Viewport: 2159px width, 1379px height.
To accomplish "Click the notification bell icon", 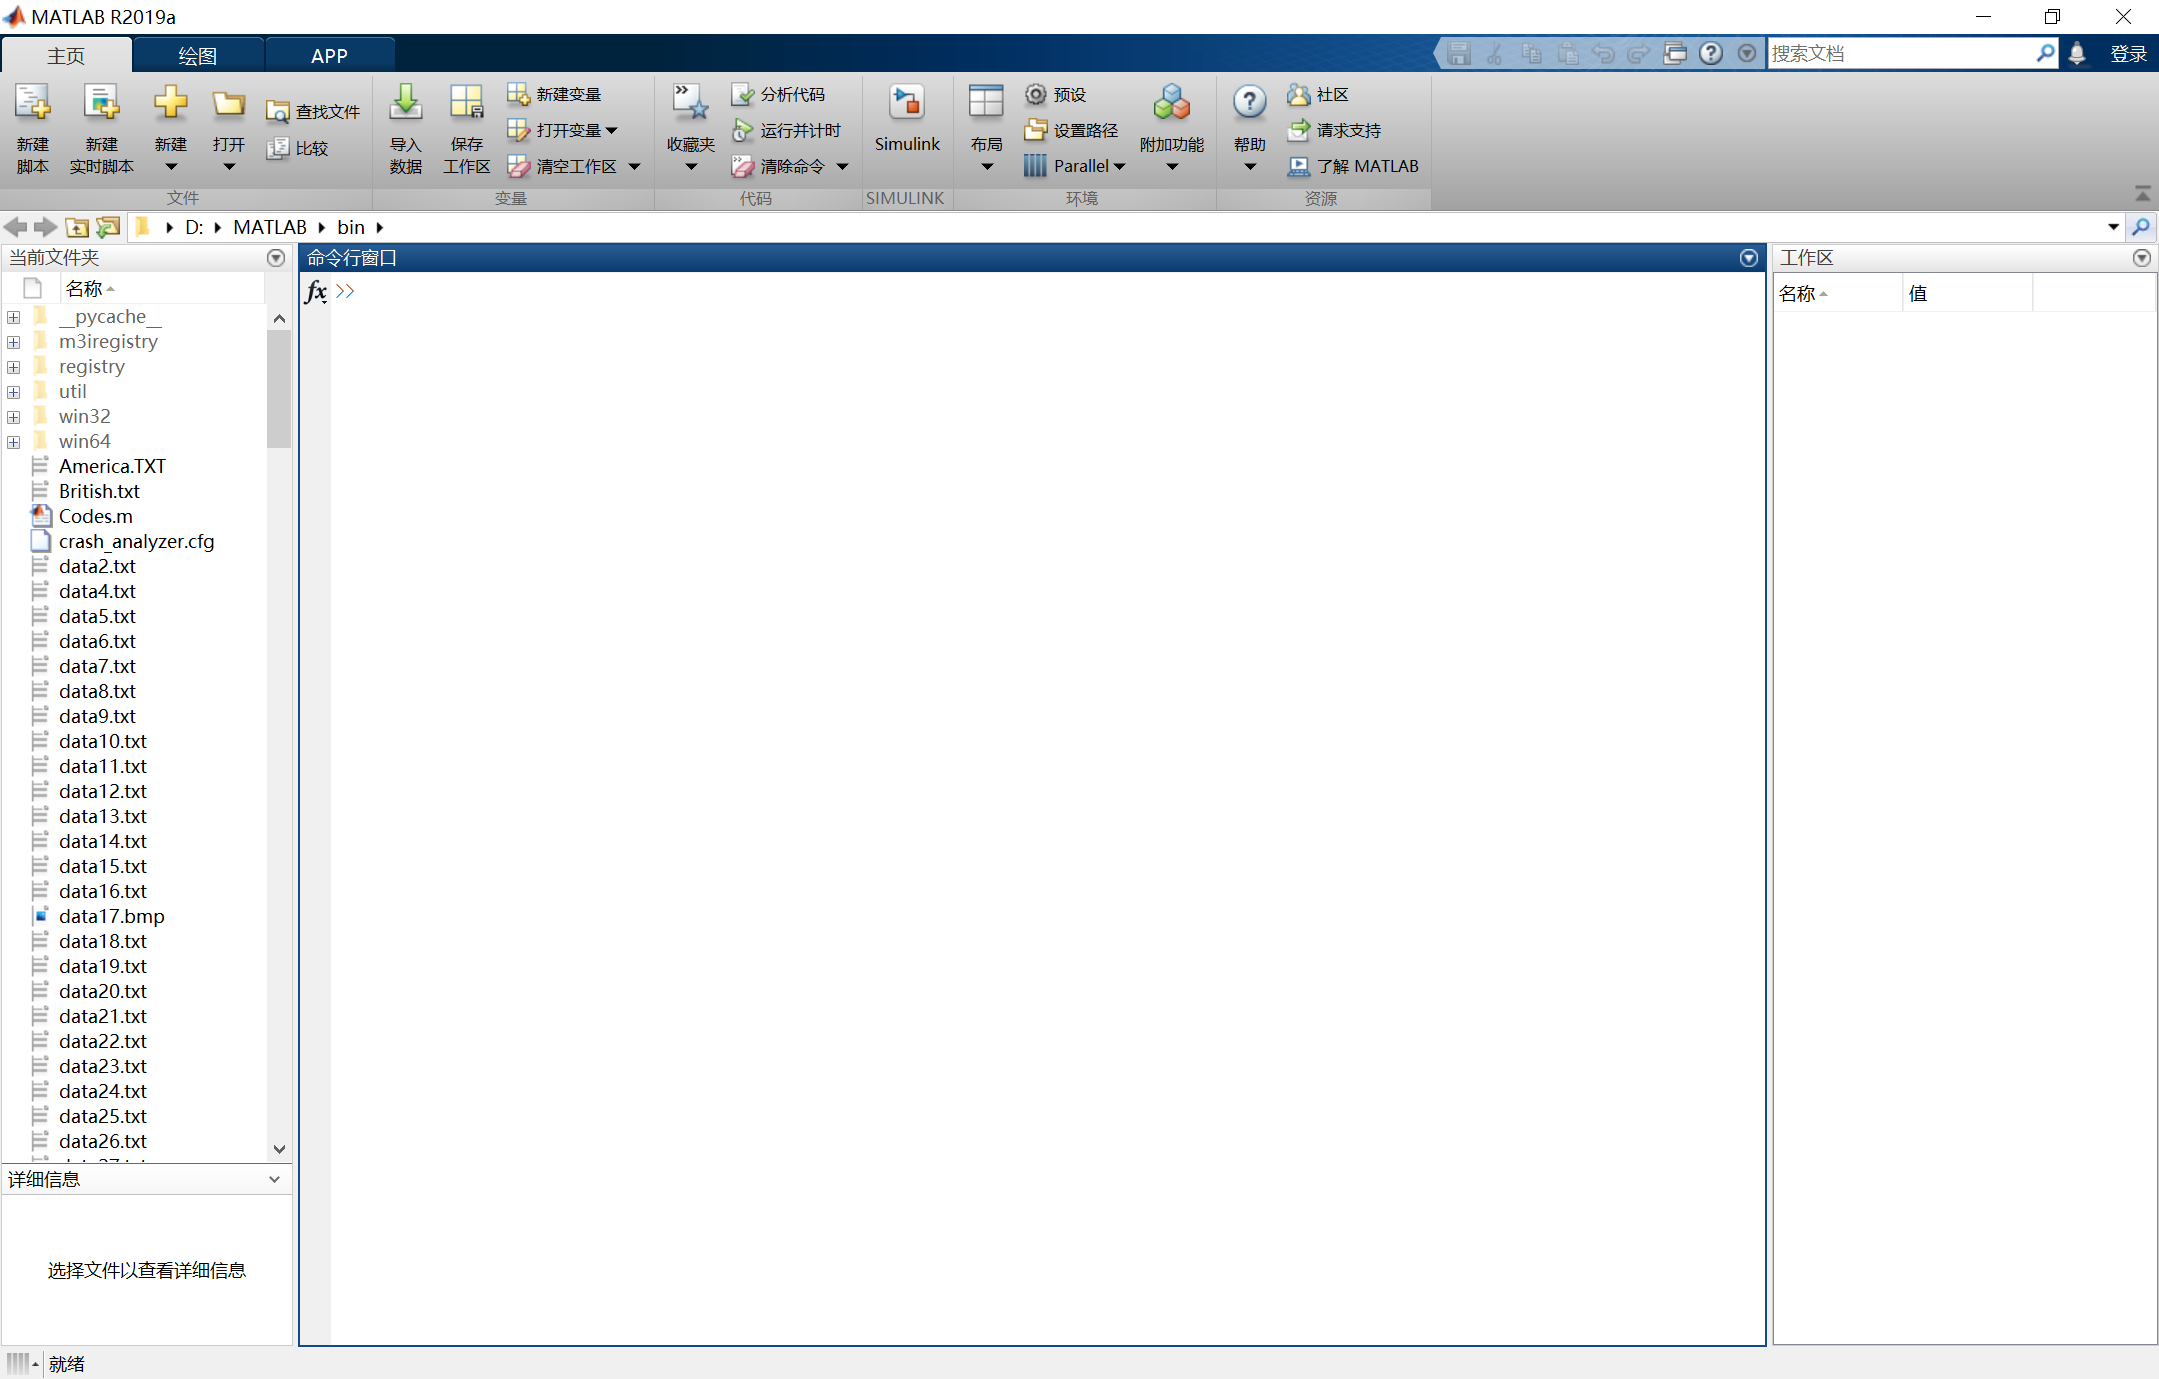I will [2077, 54].
